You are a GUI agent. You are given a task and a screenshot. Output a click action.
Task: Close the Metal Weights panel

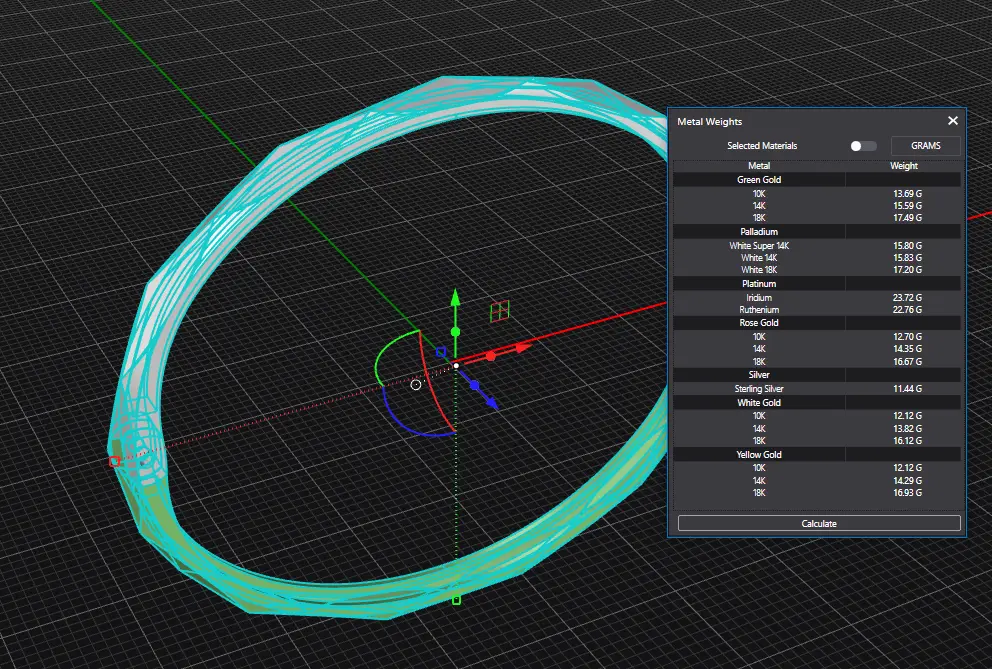pyautogui.click(x=953, y=121)
